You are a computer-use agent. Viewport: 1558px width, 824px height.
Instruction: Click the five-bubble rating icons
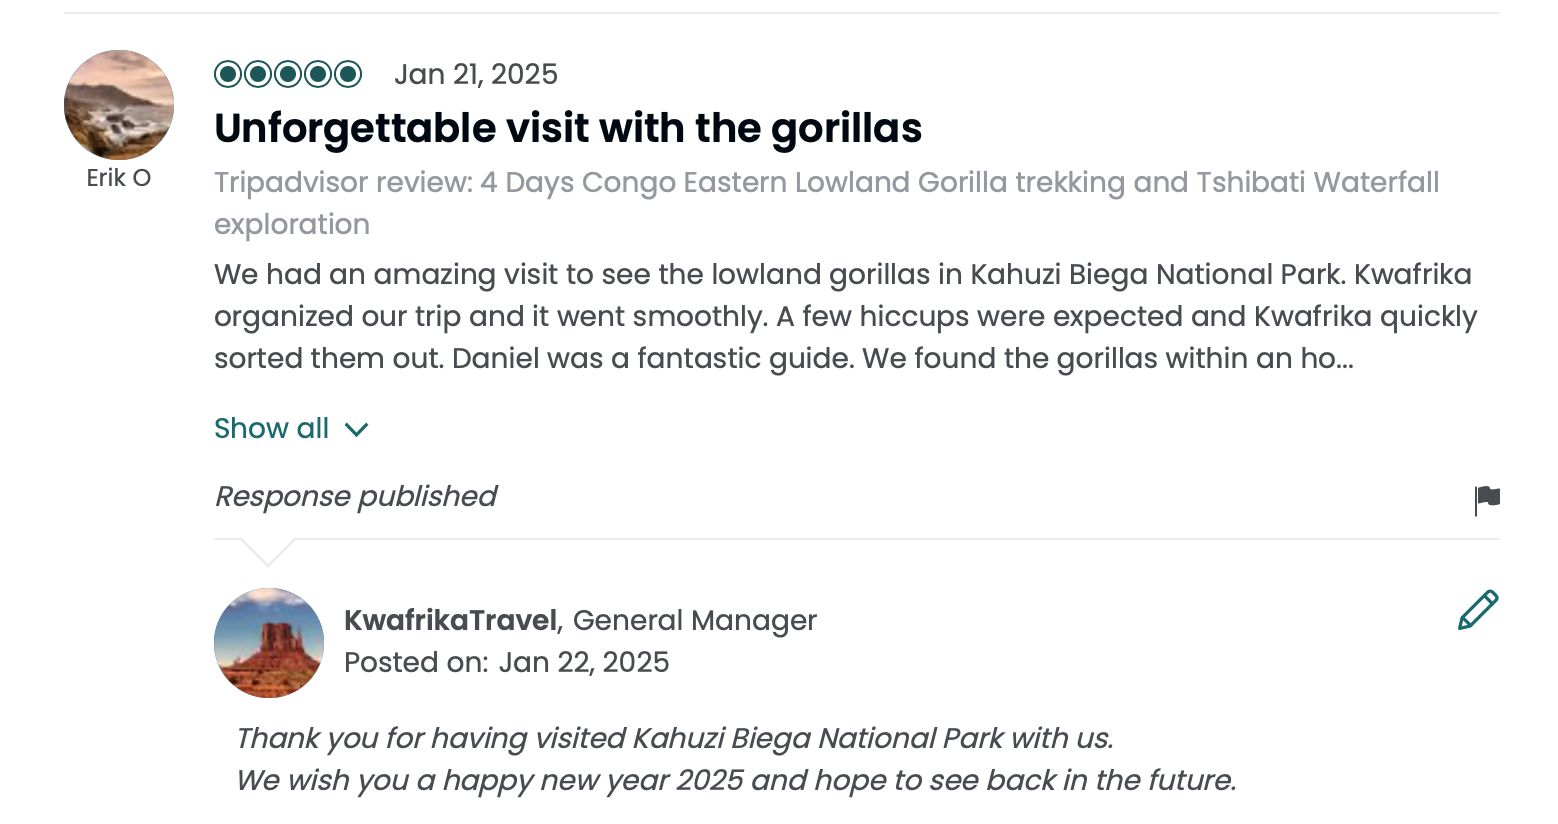288,74
